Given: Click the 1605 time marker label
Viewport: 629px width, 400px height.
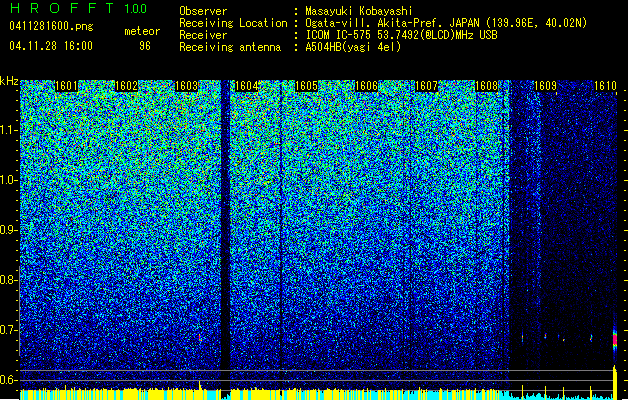Looking at the screenshot, I should coord(306,86).
